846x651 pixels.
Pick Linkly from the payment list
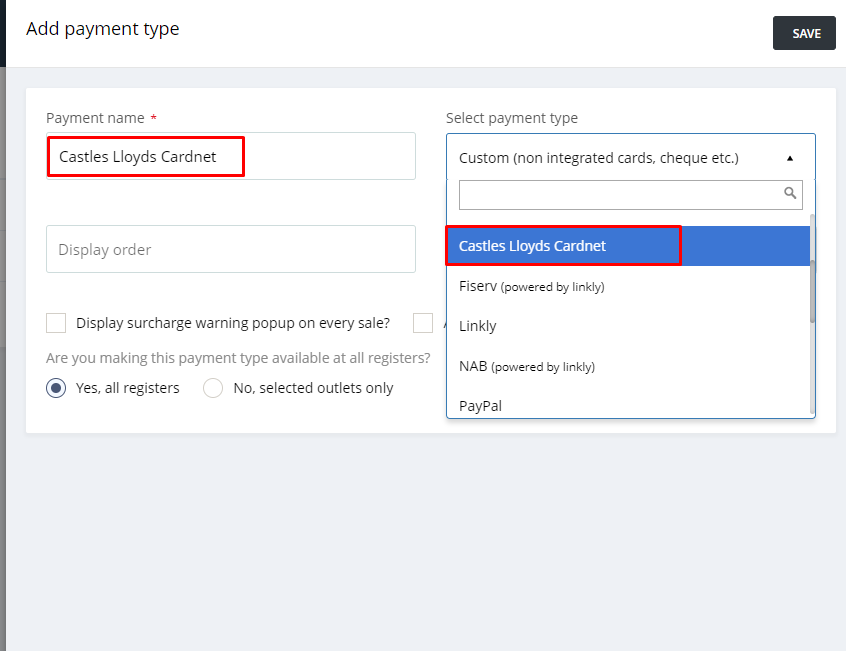point(628,326)
